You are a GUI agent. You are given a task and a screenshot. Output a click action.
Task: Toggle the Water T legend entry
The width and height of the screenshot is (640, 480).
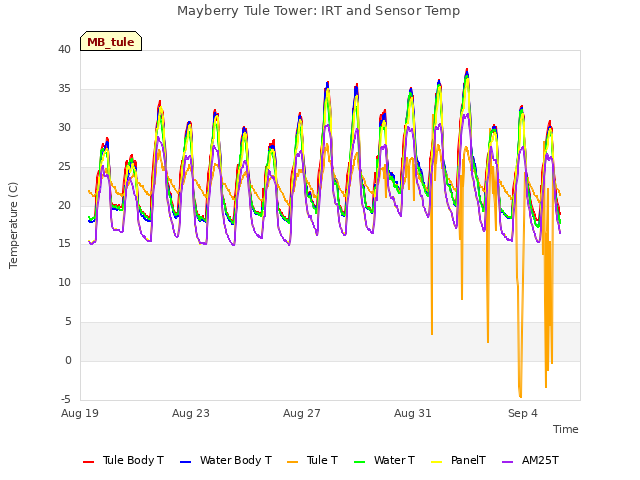click(x=384, y=460)
